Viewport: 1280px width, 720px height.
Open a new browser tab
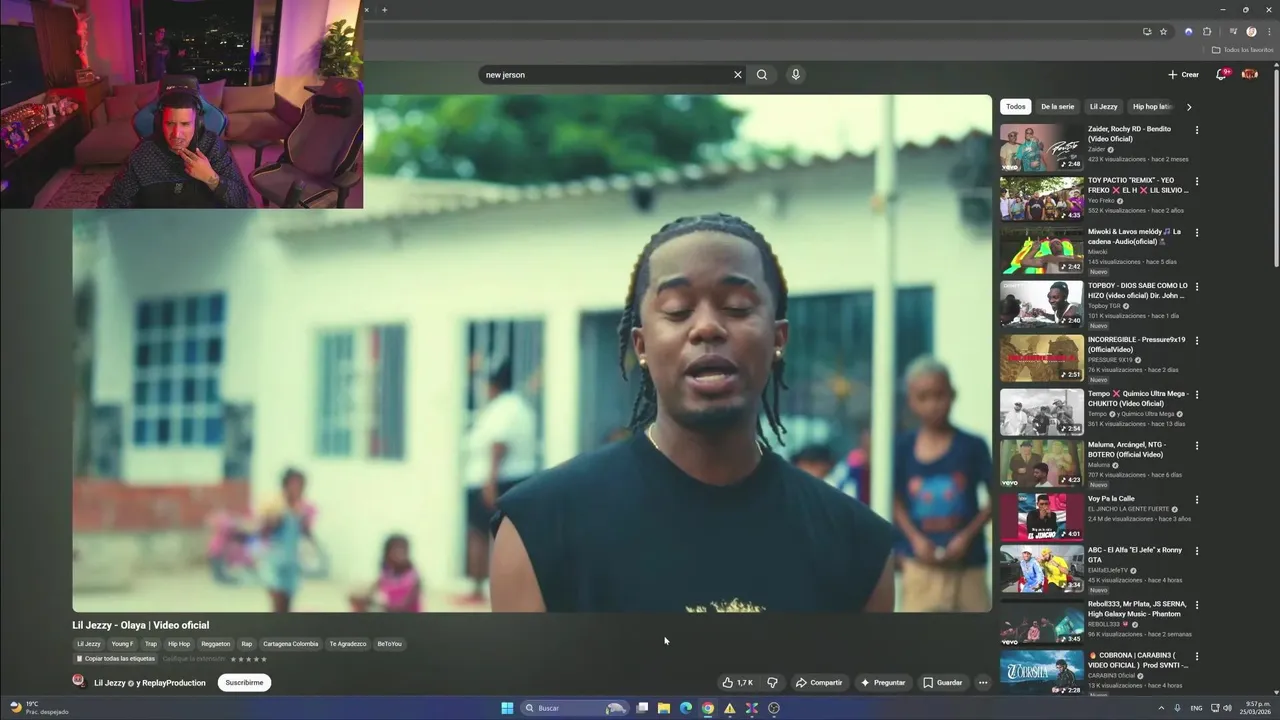(x=384, y=10)
